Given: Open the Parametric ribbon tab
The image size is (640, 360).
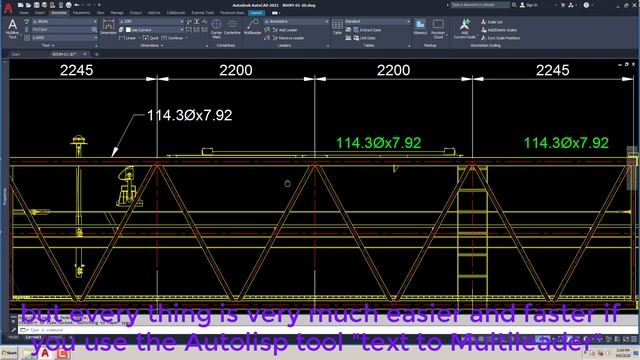Looking at the screenshot, I should click(81, 13).
